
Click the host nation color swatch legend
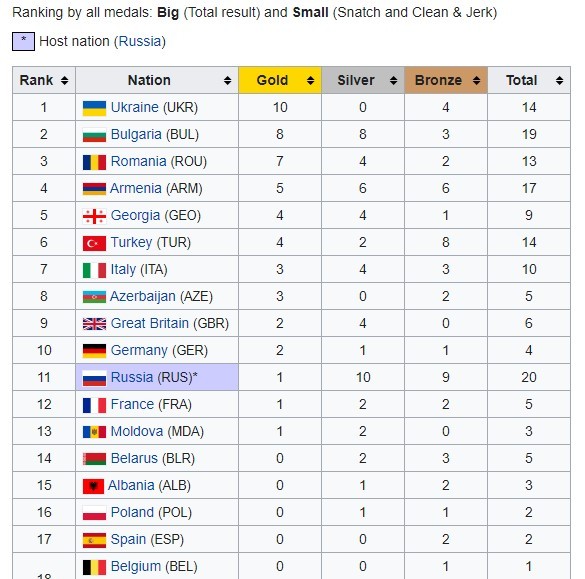pyautogui.click(x=24, y=41)
